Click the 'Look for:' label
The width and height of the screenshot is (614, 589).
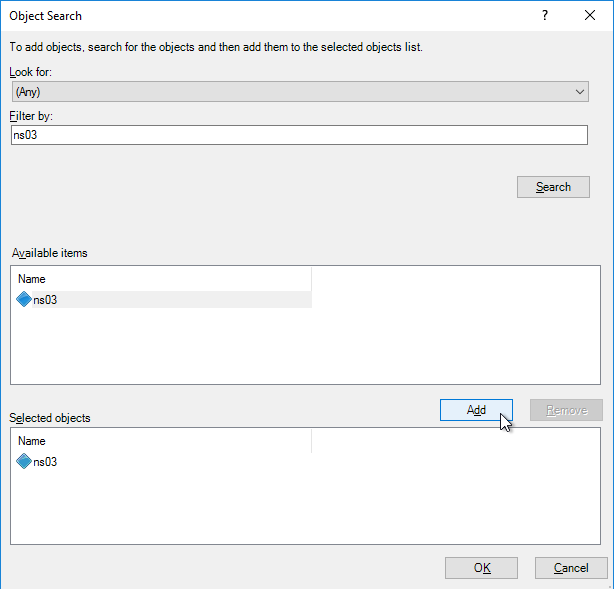31,72
